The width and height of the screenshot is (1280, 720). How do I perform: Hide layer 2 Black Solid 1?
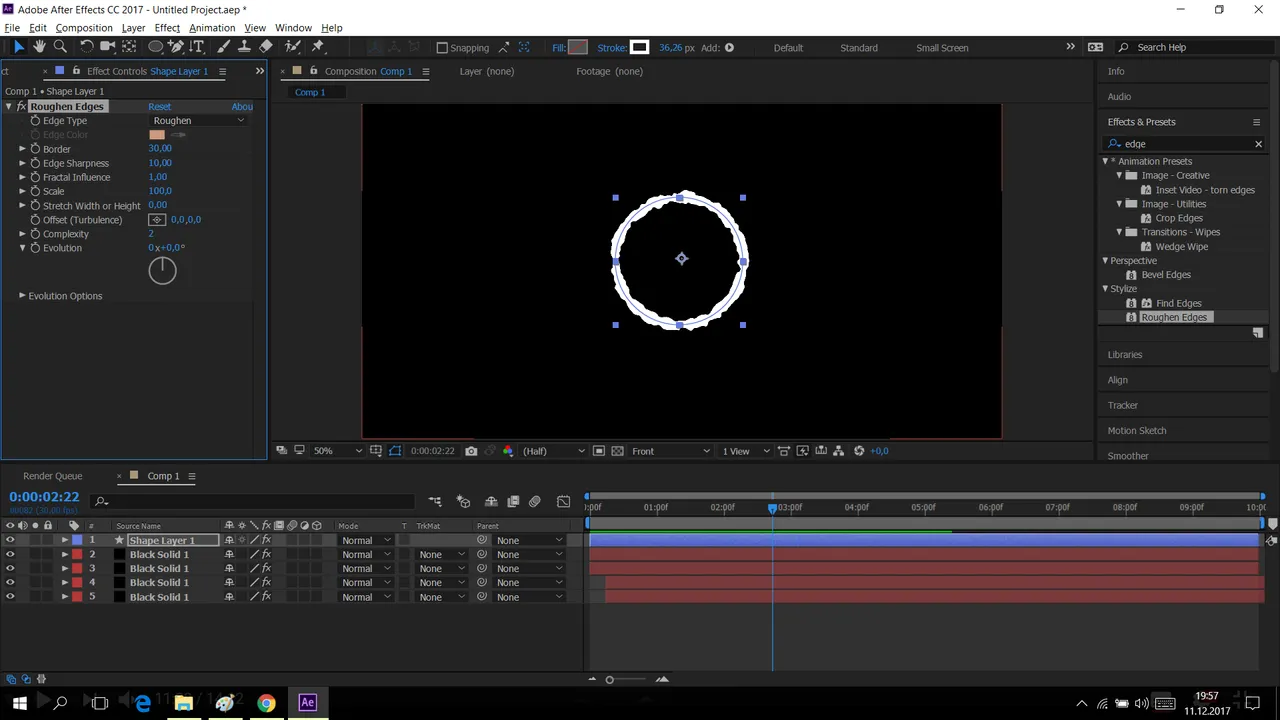(x=10, y=554)
